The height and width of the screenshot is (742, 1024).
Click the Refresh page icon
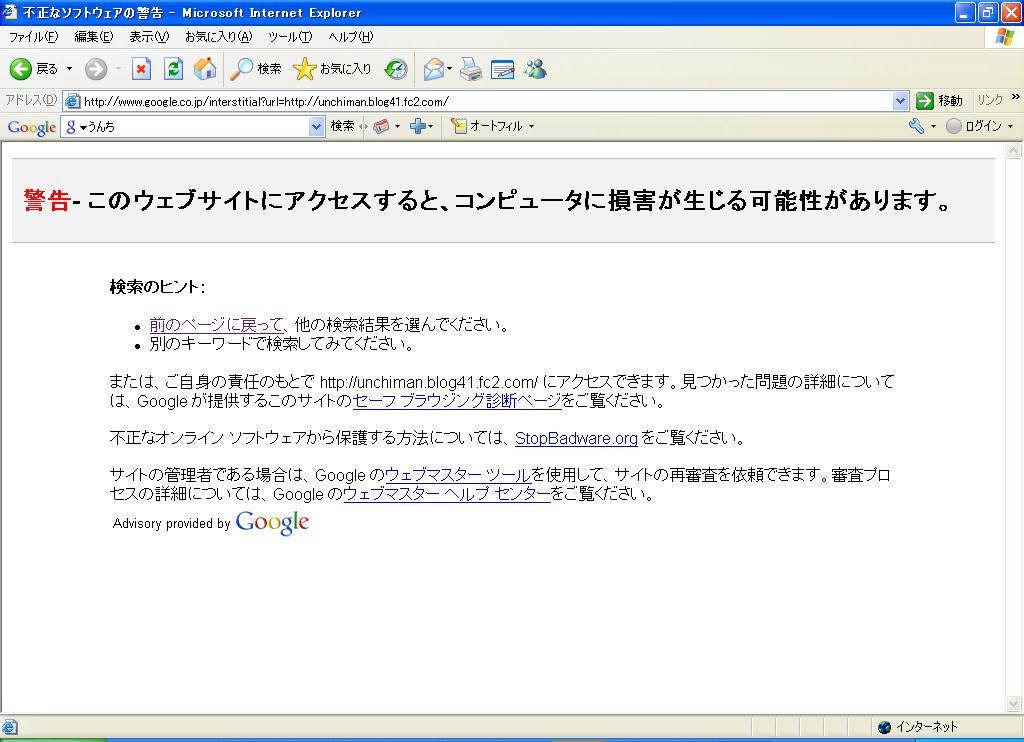tap(173, 69)
